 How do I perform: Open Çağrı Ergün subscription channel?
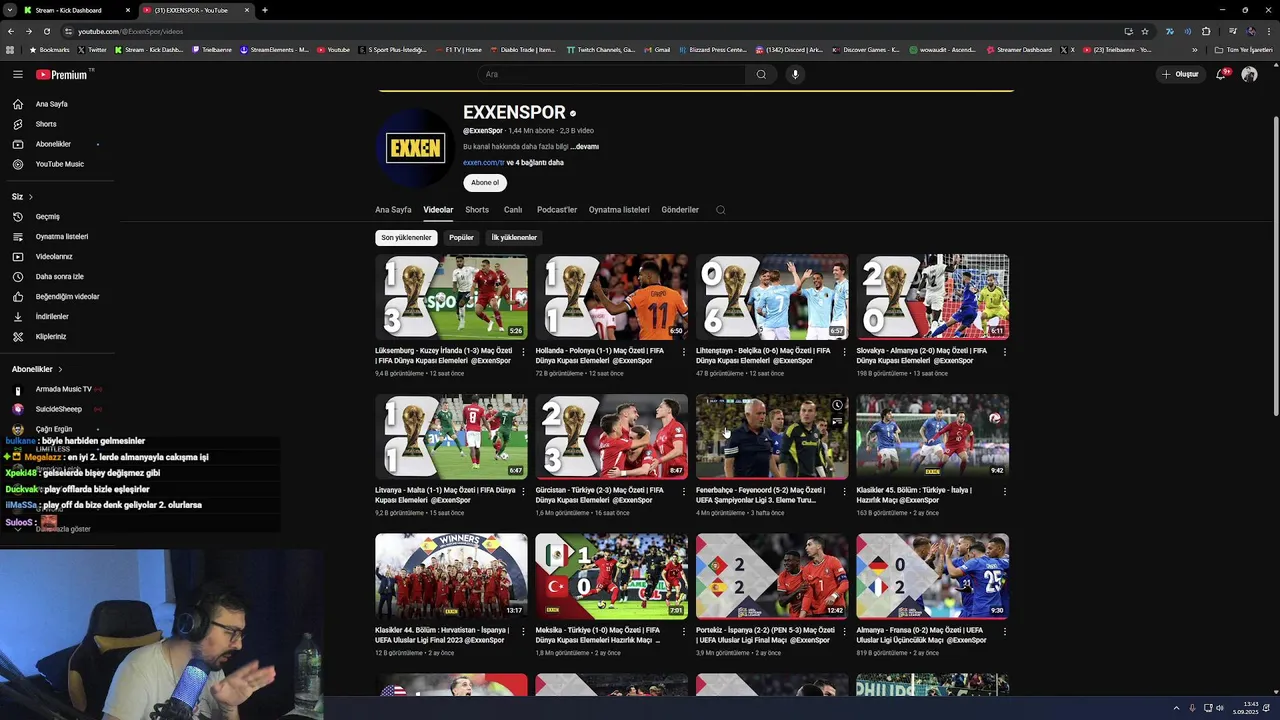tap(56, 429)
